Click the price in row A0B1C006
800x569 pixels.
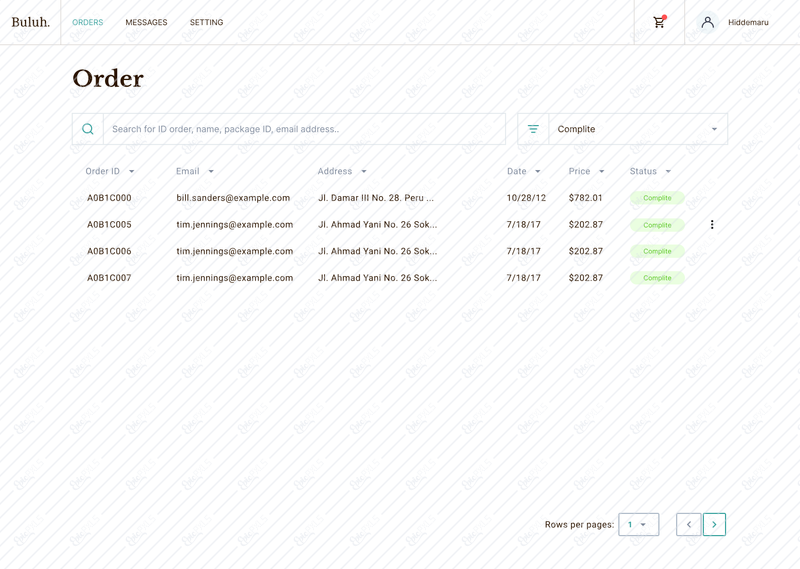[586, 251]
